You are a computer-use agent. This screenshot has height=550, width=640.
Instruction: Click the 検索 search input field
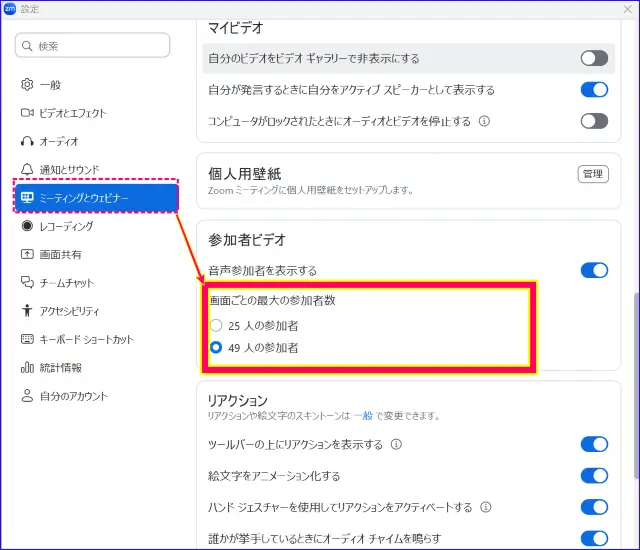coord(92,45)
